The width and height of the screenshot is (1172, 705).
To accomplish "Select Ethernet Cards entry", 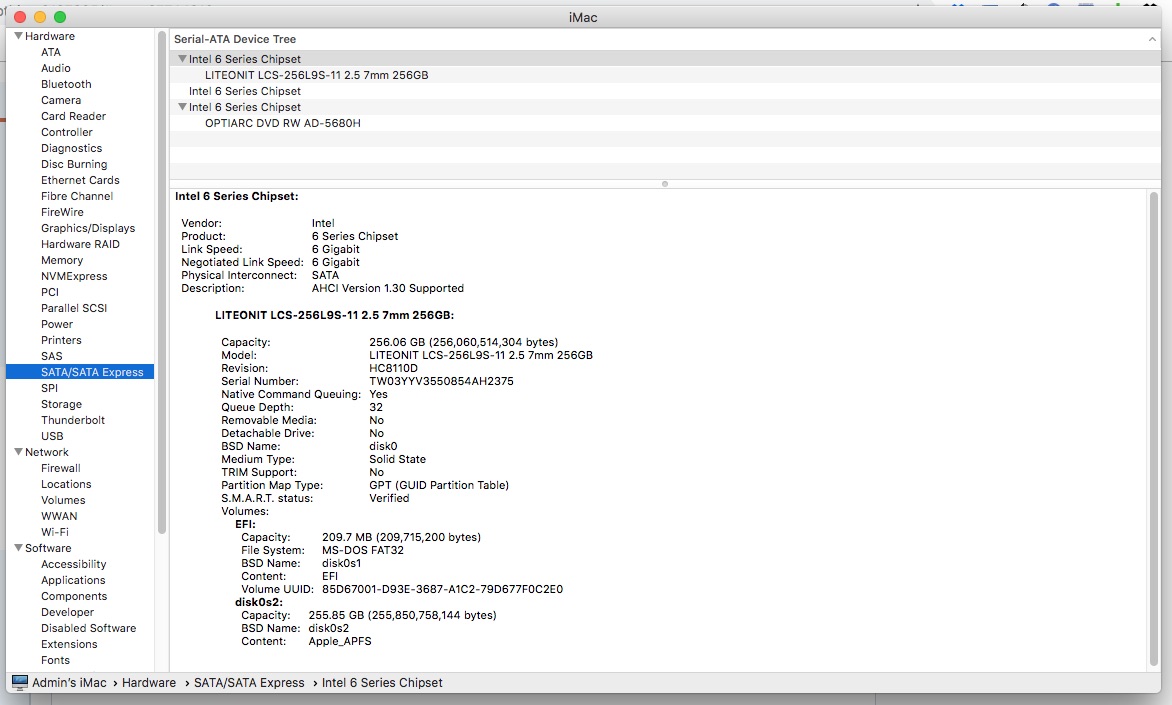I will click(x=80, y=180).
